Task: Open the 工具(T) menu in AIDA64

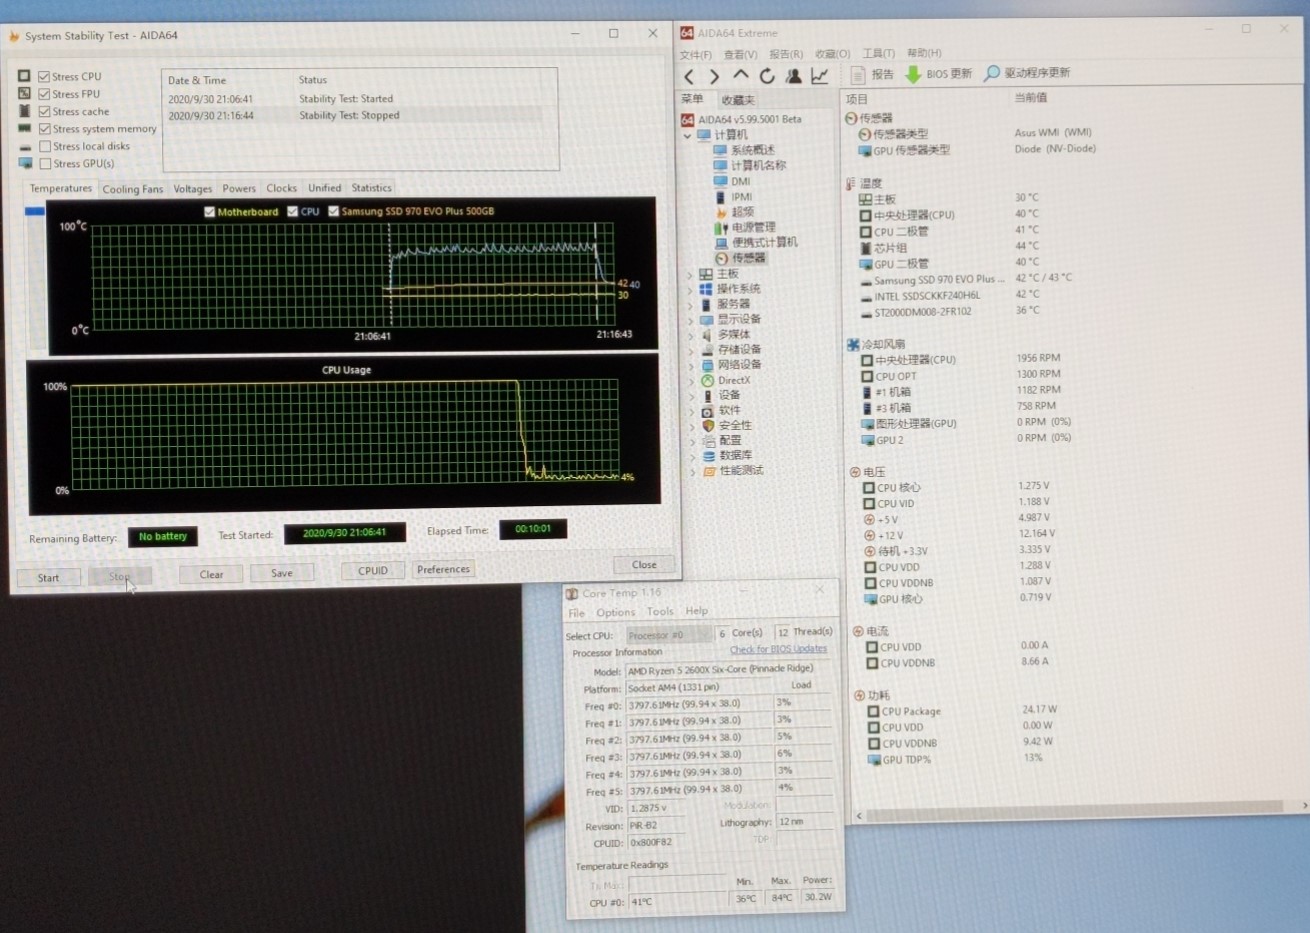Action: tap(878, 53)
